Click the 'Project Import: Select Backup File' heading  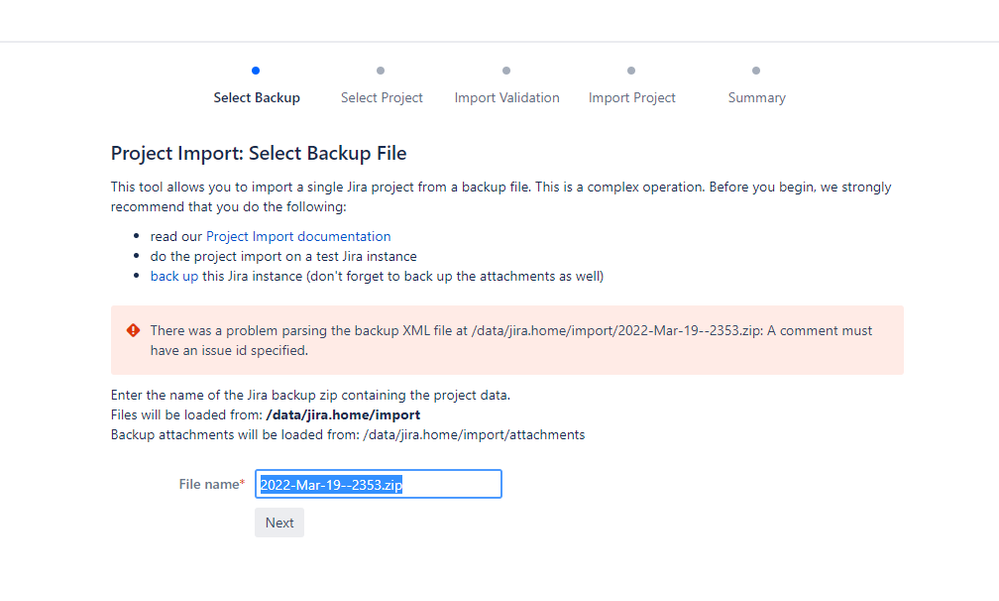(x=259, y=154)
